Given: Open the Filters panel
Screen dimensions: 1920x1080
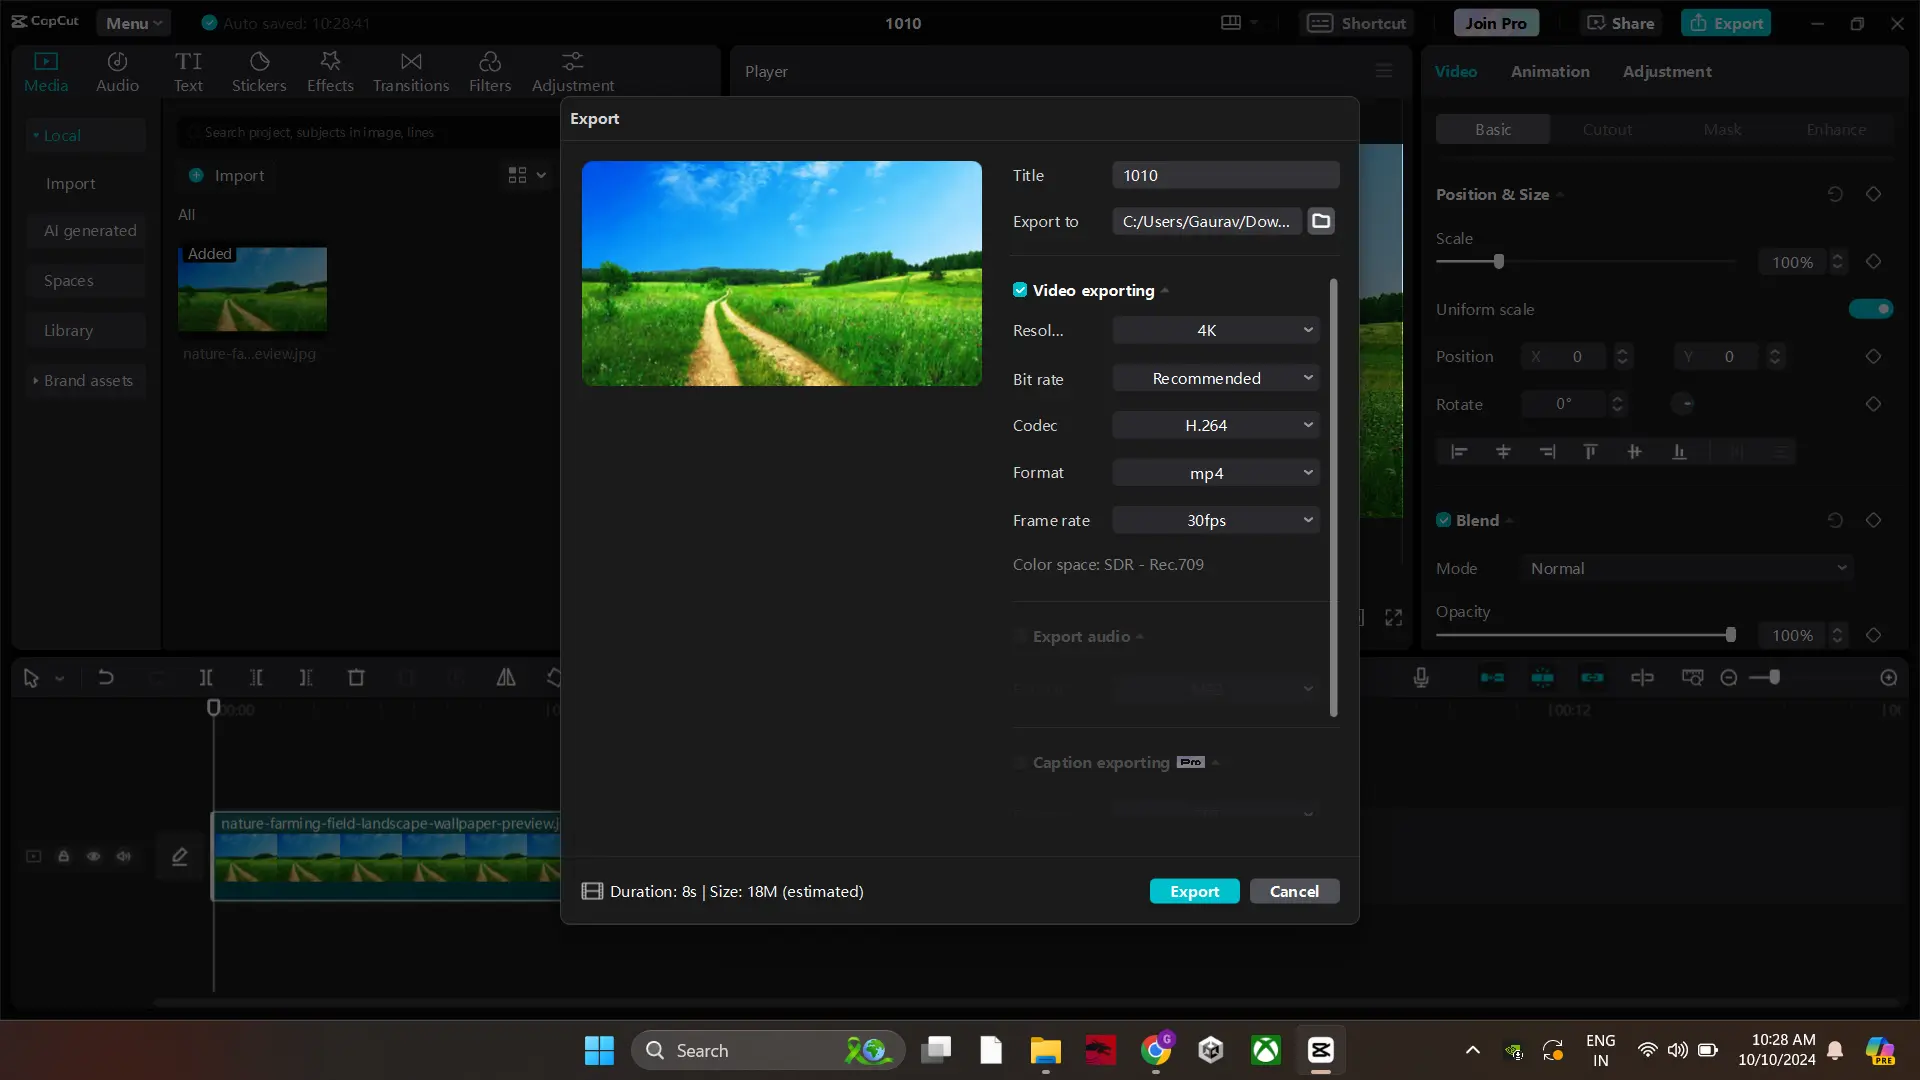Looking at the screenshot, I should 490,72.
